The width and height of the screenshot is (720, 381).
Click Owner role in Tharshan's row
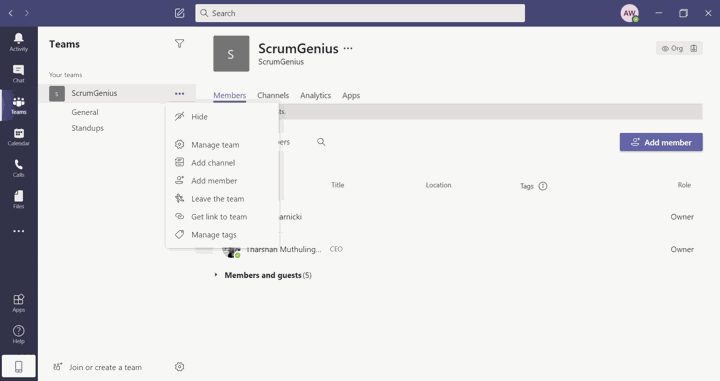[682, 249]
